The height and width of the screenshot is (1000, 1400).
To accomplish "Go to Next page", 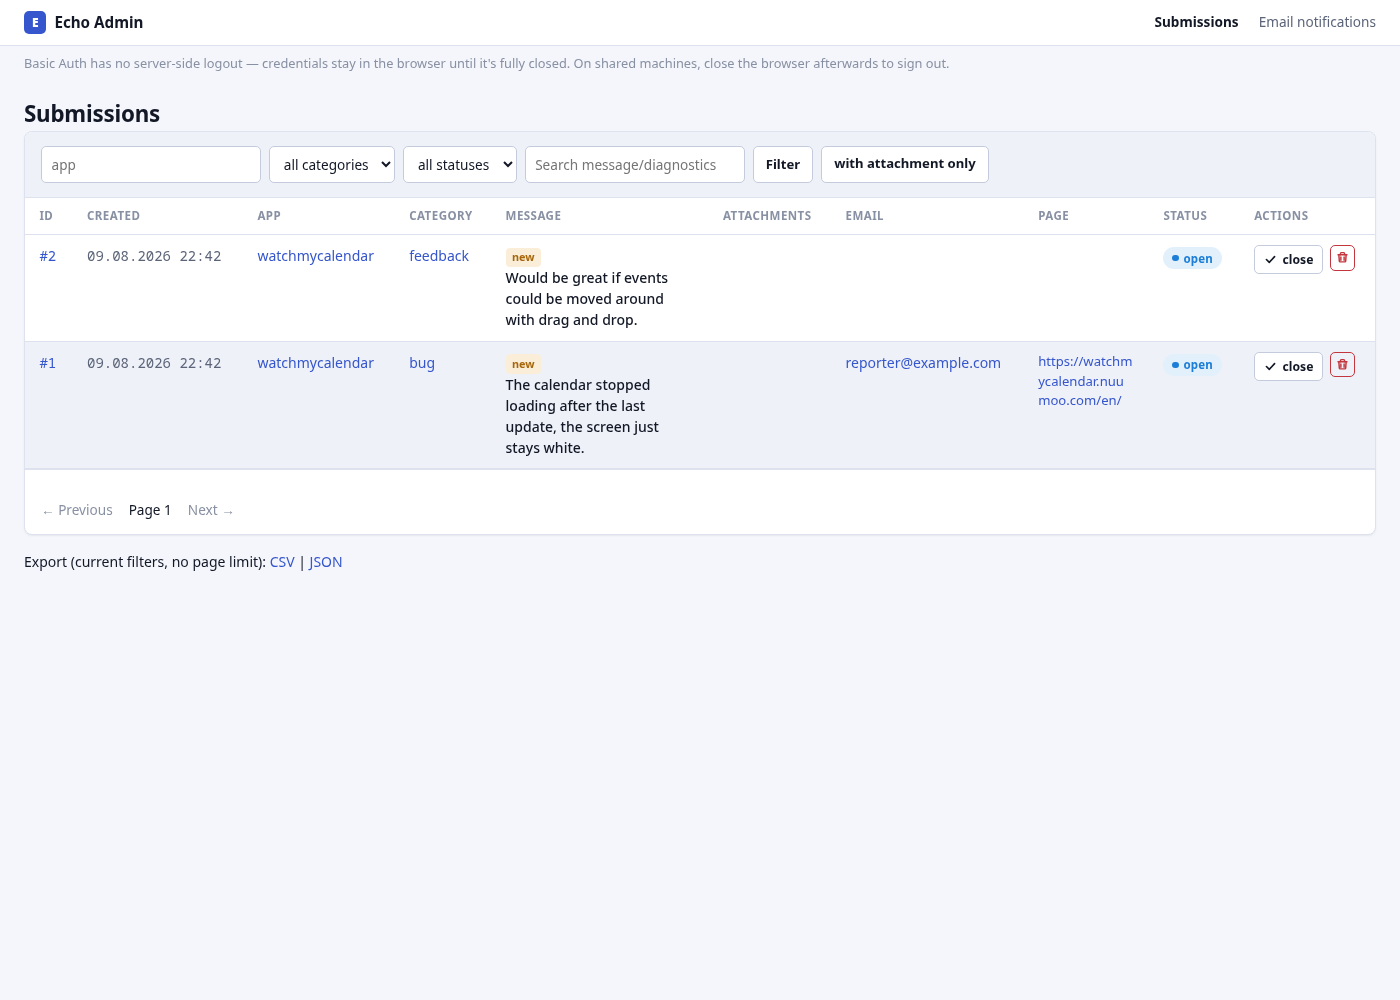I will pyautogui.click(x=211, y=510).
